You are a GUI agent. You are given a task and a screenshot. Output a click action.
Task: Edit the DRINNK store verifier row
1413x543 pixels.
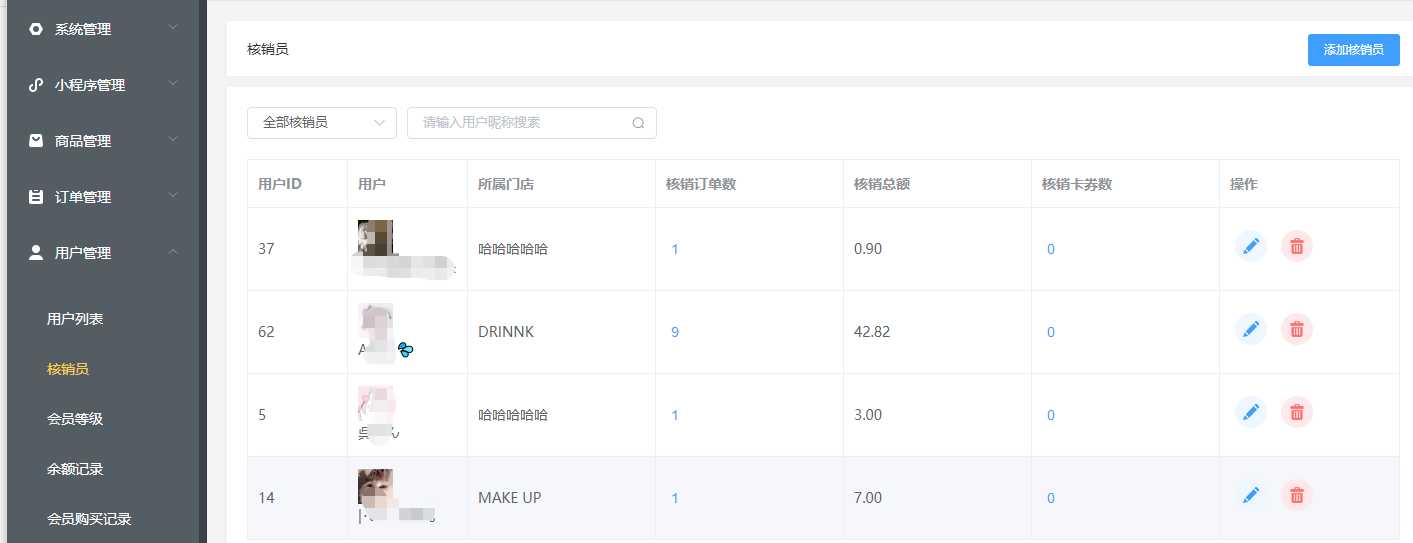click(x=1250, y=329)
